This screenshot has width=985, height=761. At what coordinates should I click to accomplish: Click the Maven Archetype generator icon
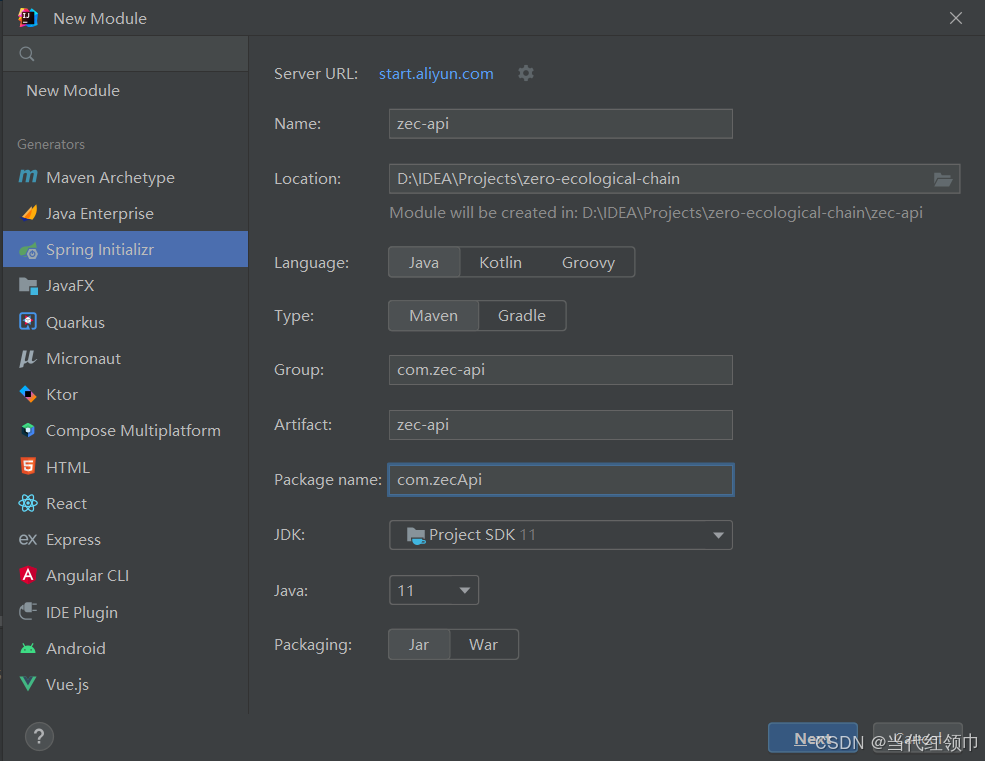pyautogui.click(x=28, y=177)
